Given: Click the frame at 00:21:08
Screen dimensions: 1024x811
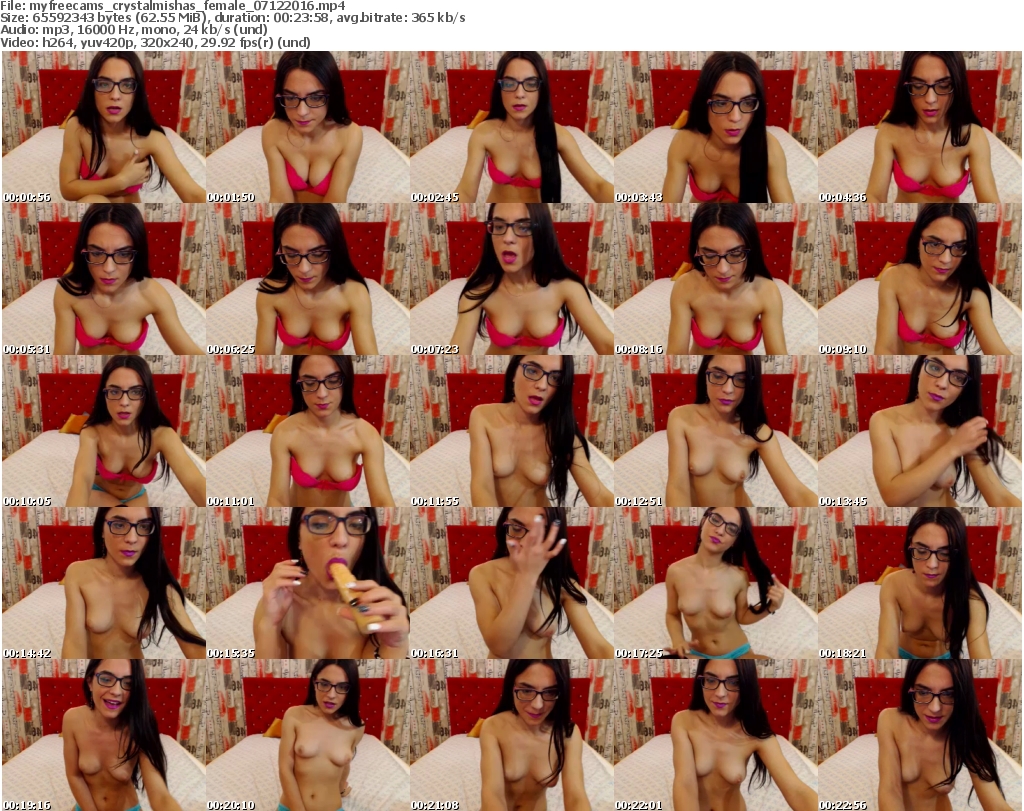Looking at the screenshot, I should pos(512,735).
